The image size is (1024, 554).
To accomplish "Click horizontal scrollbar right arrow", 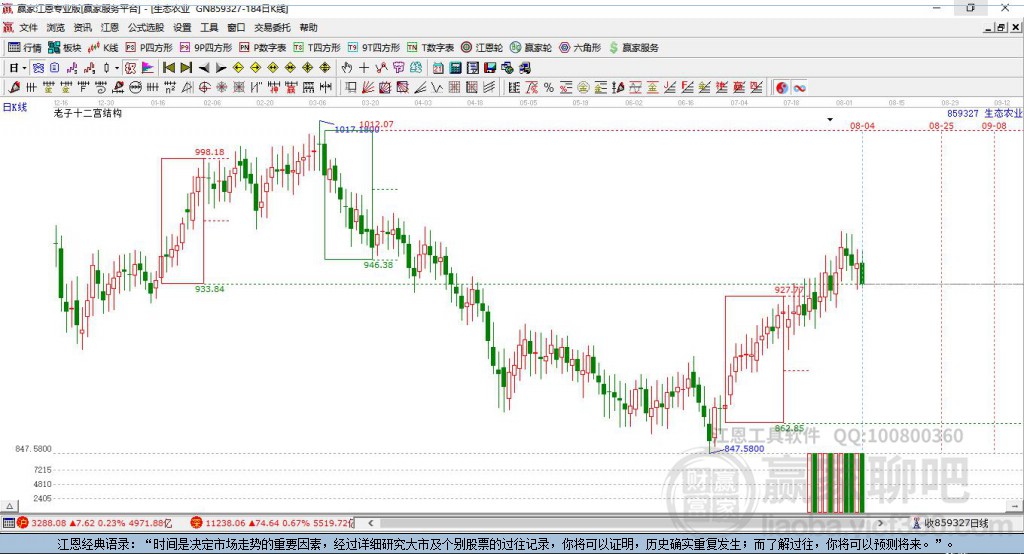I will tap(880, 523).
